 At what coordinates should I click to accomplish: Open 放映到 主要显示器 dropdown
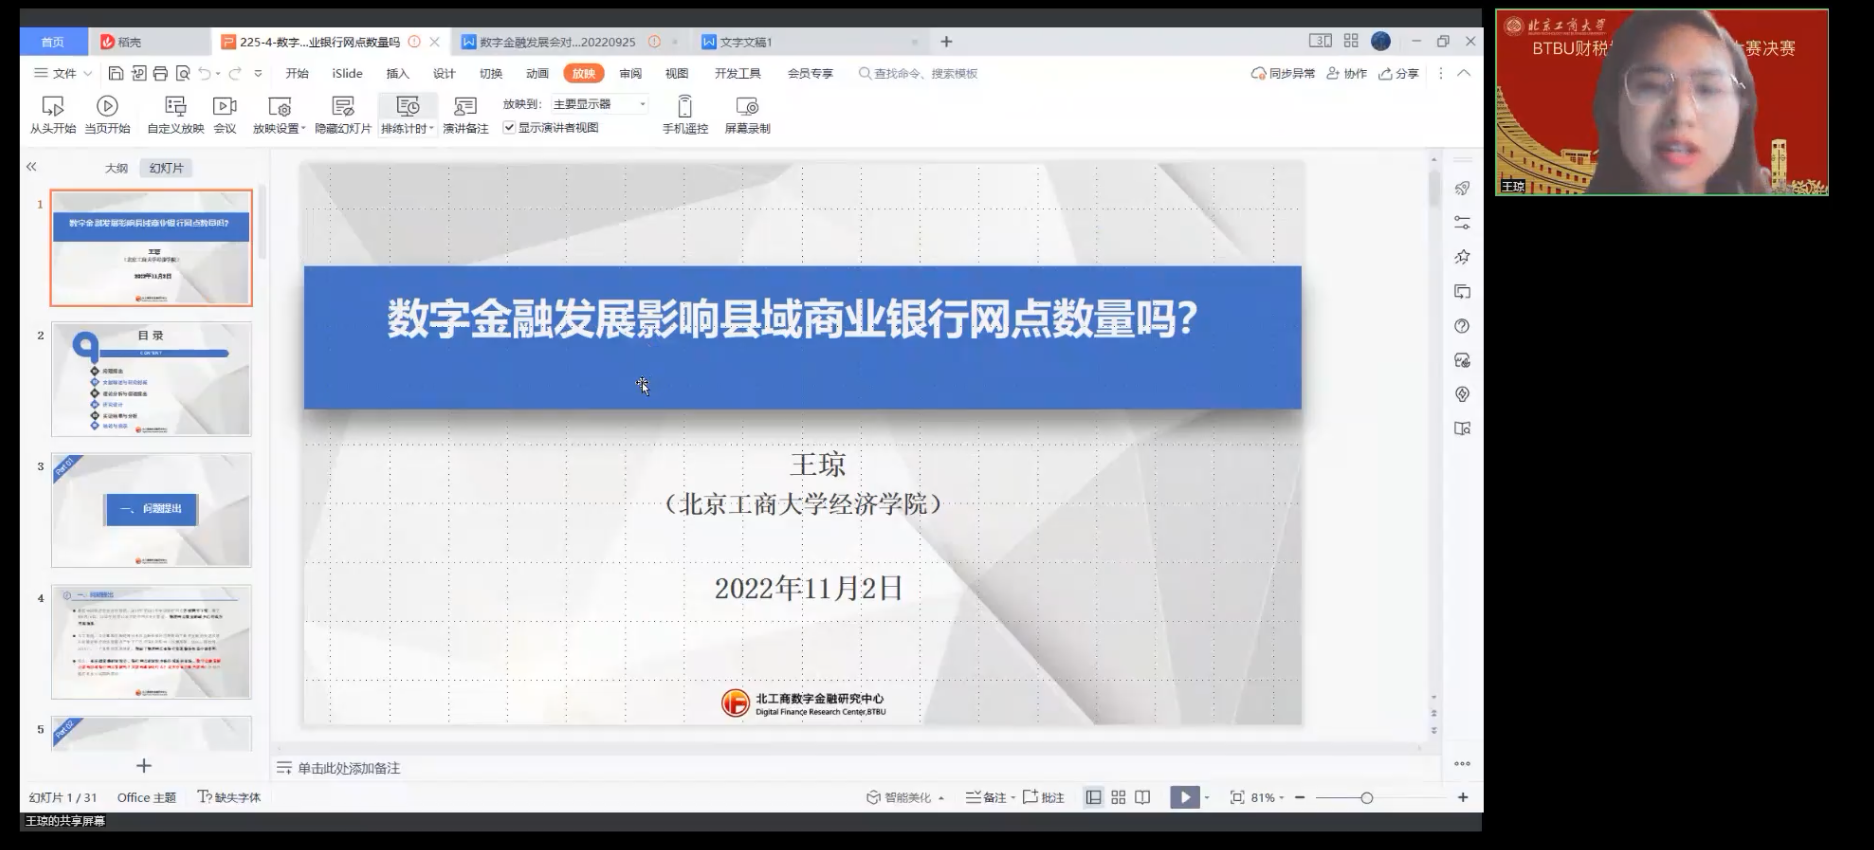(599, 104)
